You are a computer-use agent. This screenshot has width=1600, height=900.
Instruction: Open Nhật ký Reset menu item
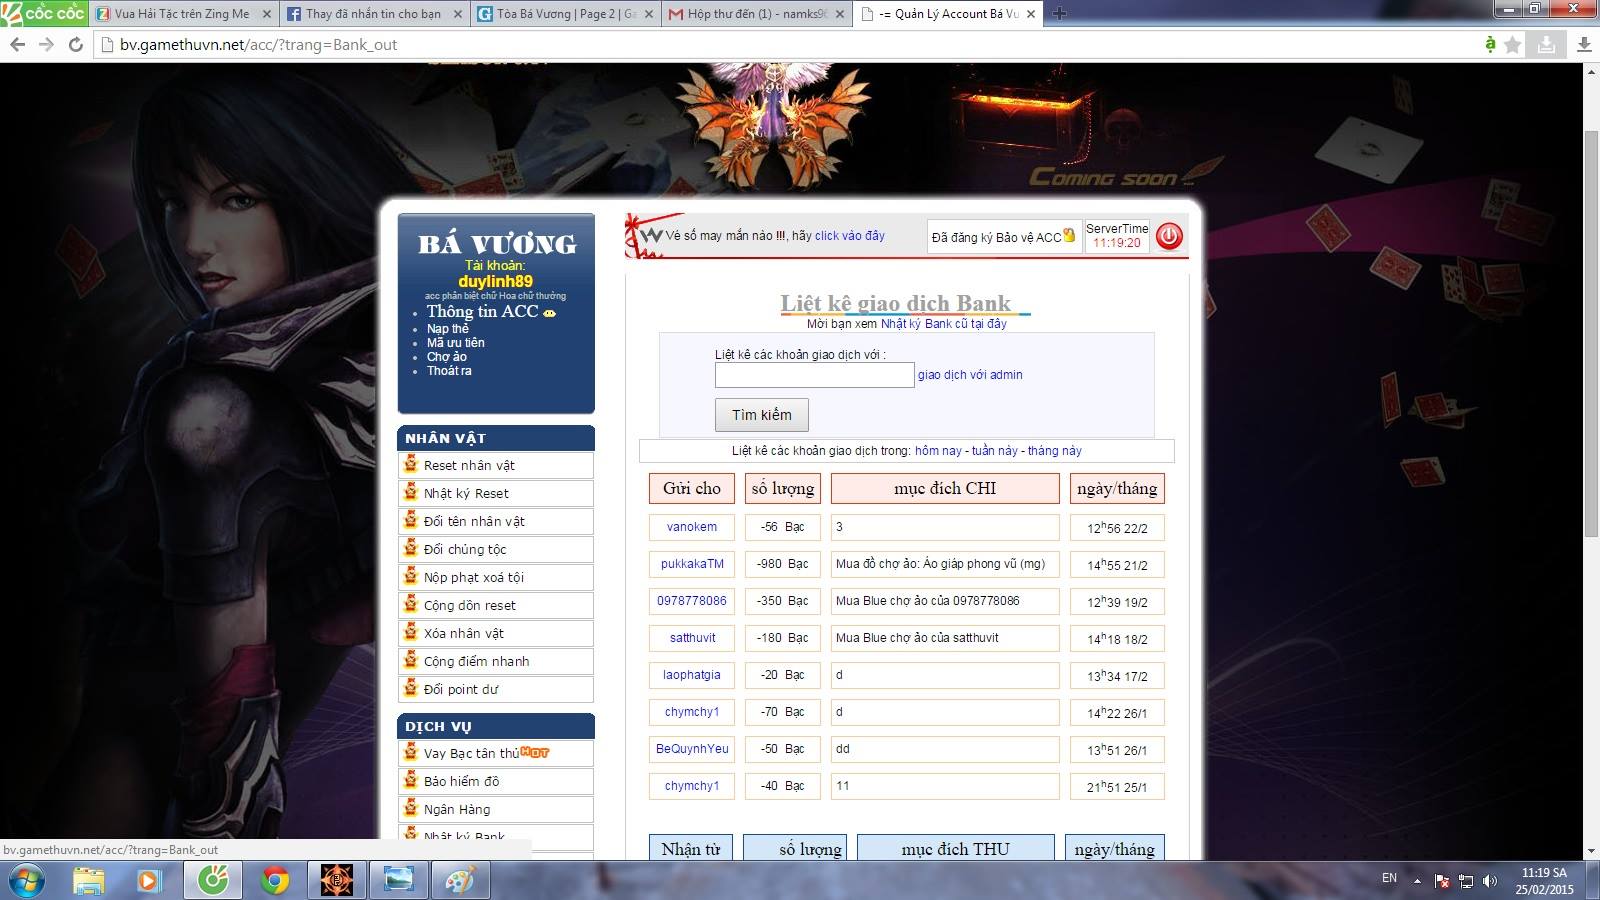tap(496, 493)
